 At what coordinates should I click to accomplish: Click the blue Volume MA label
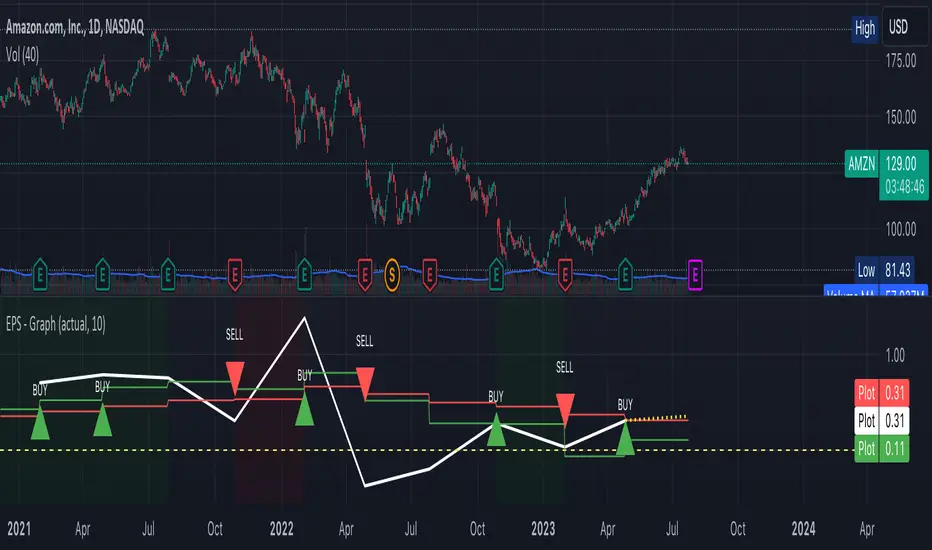(876, 291)
